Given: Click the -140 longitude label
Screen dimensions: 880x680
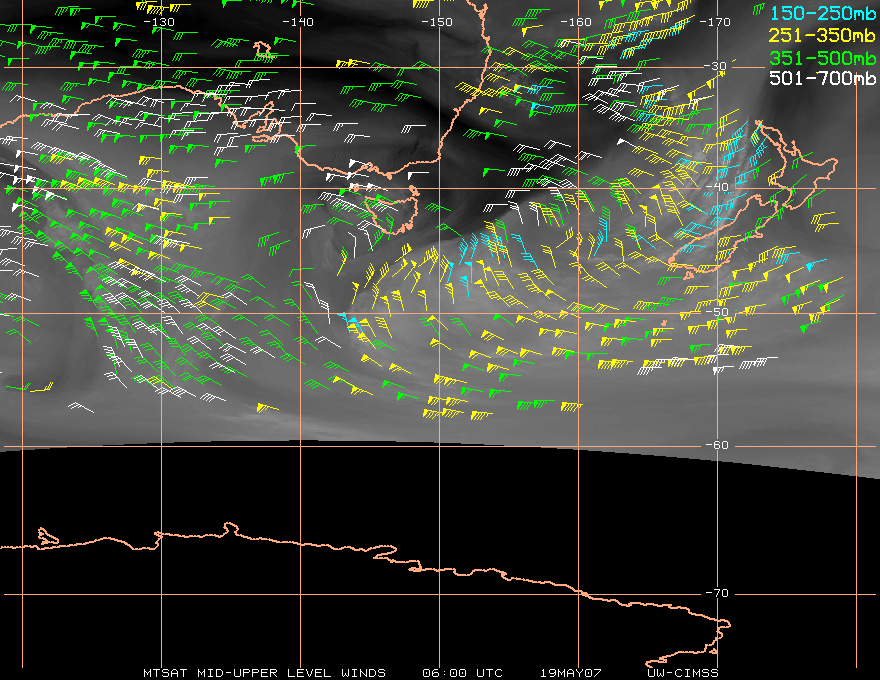Looking at the screenshot, I should (x=297, y=22).
